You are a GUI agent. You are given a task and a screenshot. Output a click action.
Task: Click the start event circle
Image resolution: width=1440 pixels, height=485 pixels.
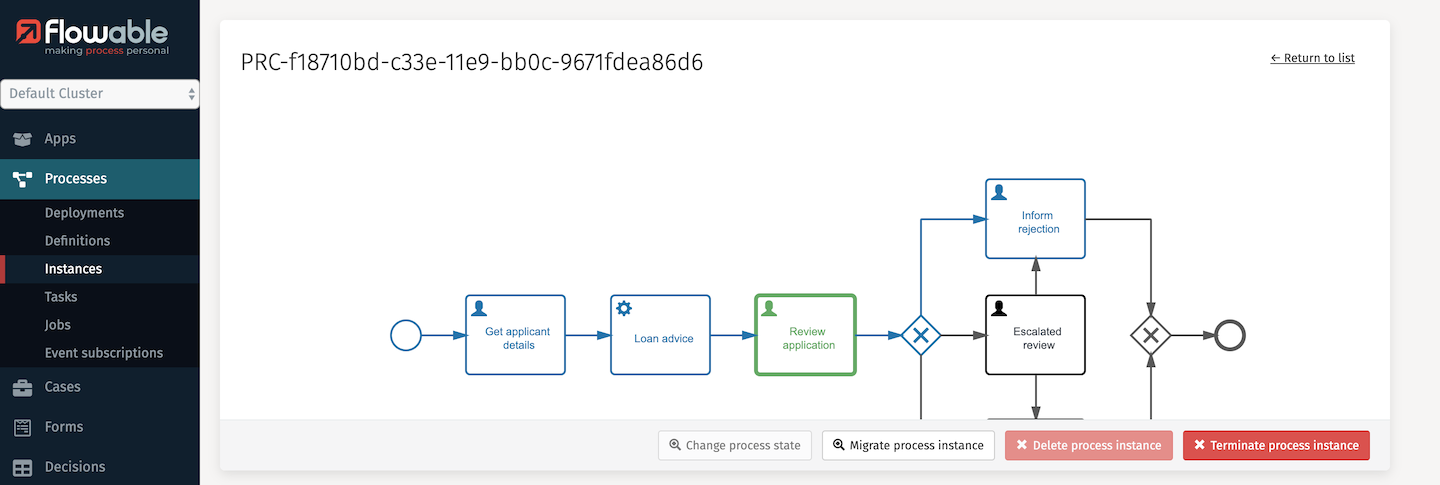pos(405,335)
